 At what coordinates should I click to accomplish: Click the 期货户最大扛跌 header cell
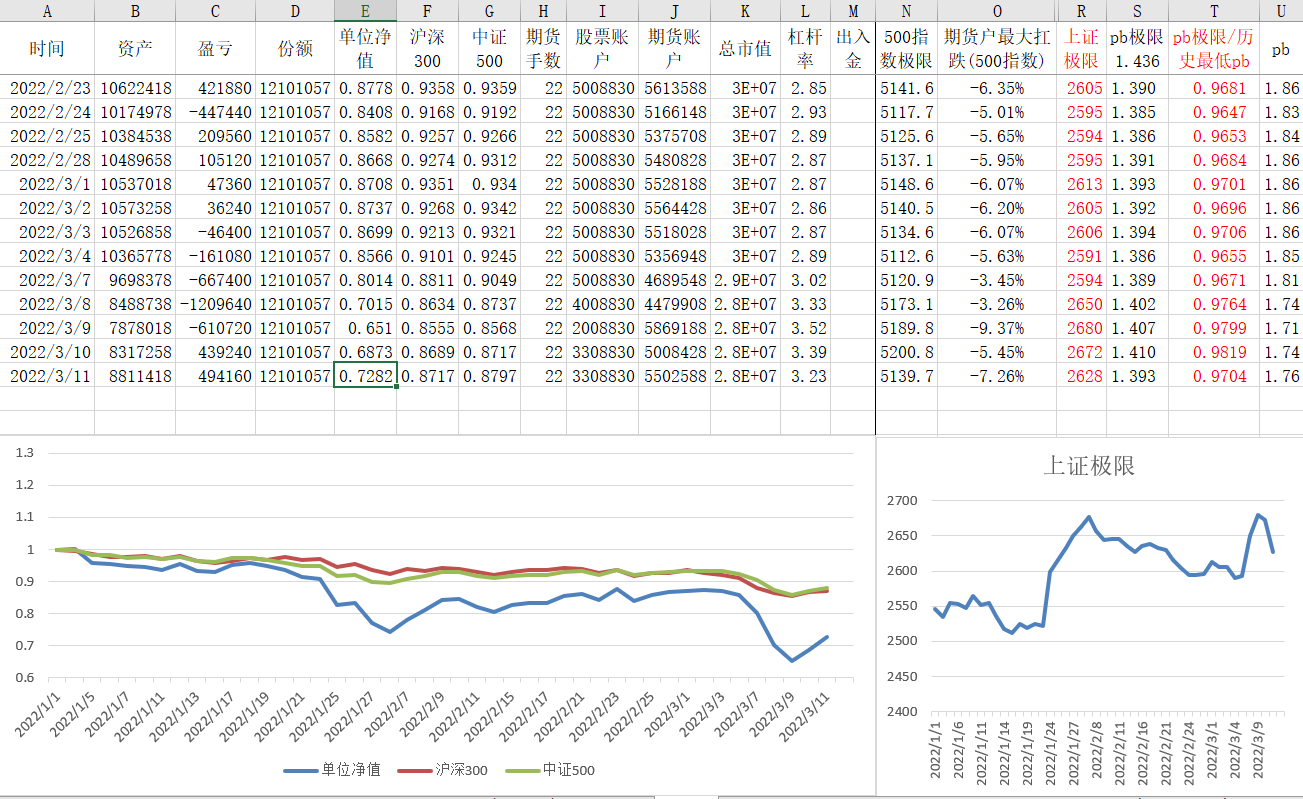pyautogui.click(x=996, y=48)
